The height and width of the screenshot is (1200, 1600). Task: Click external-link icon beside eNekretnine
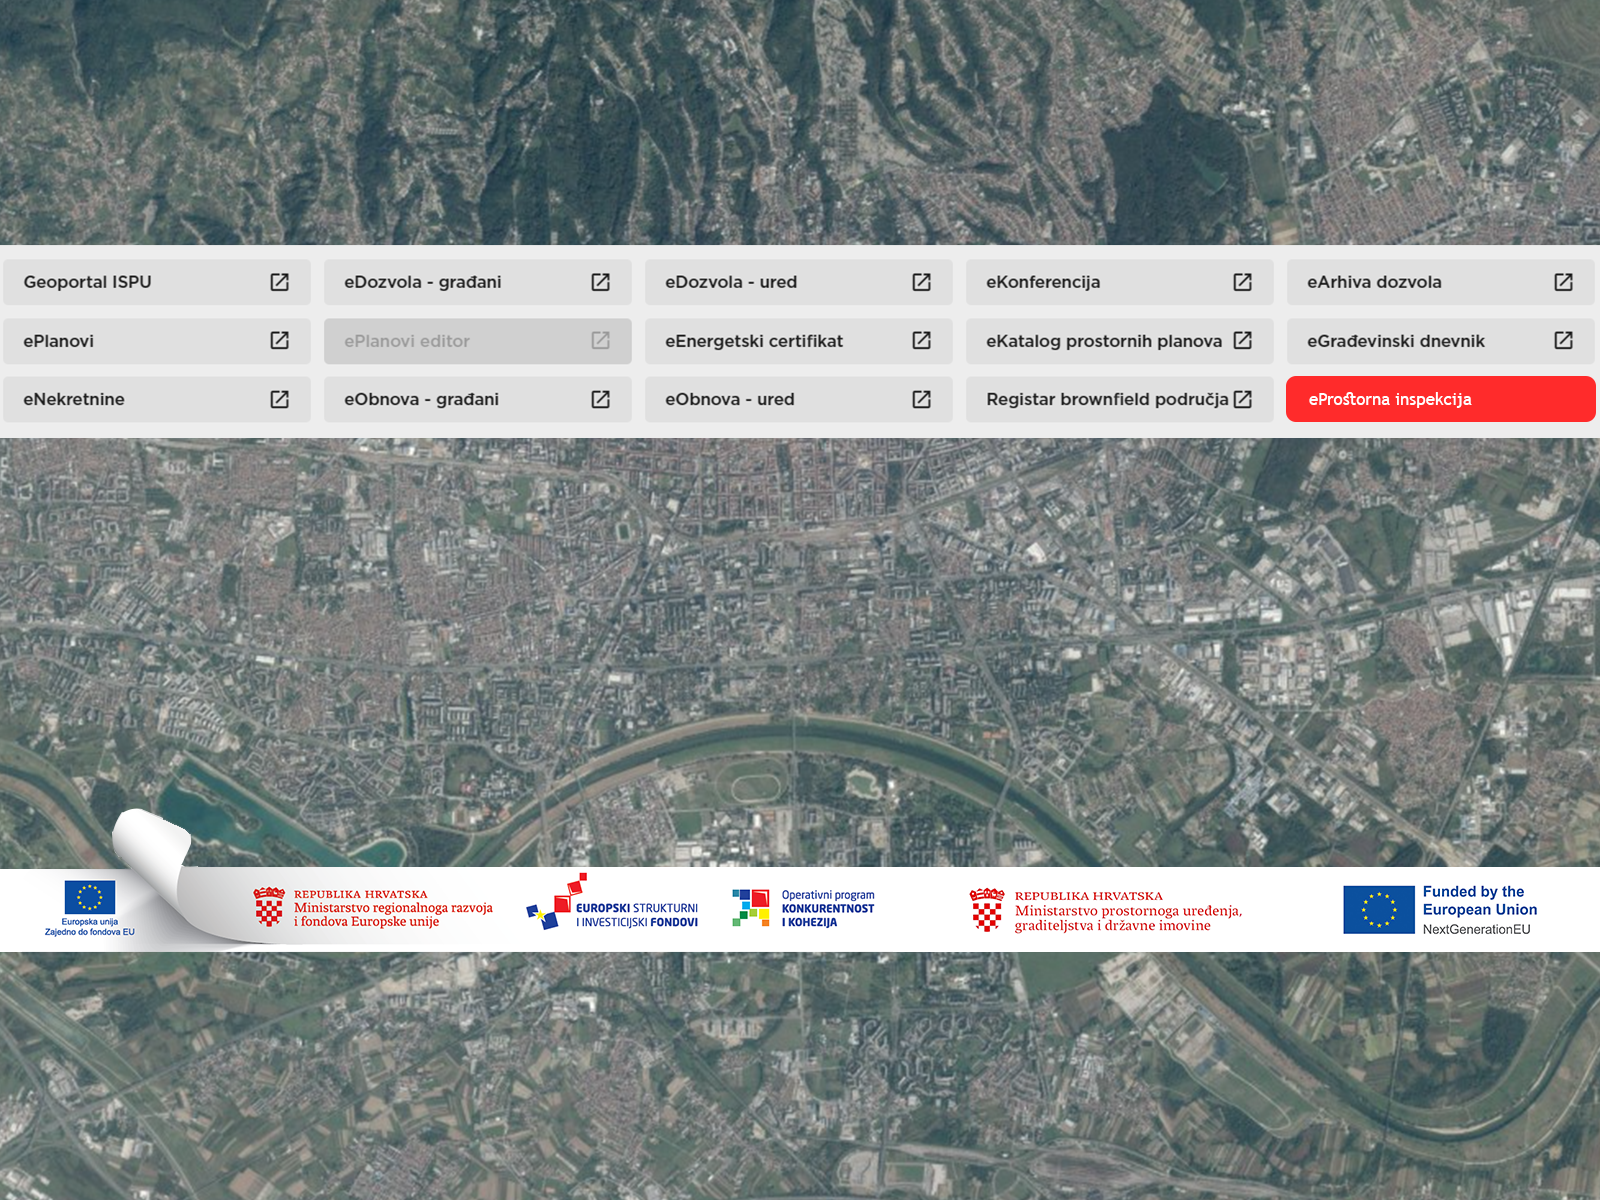click(280, 399)
